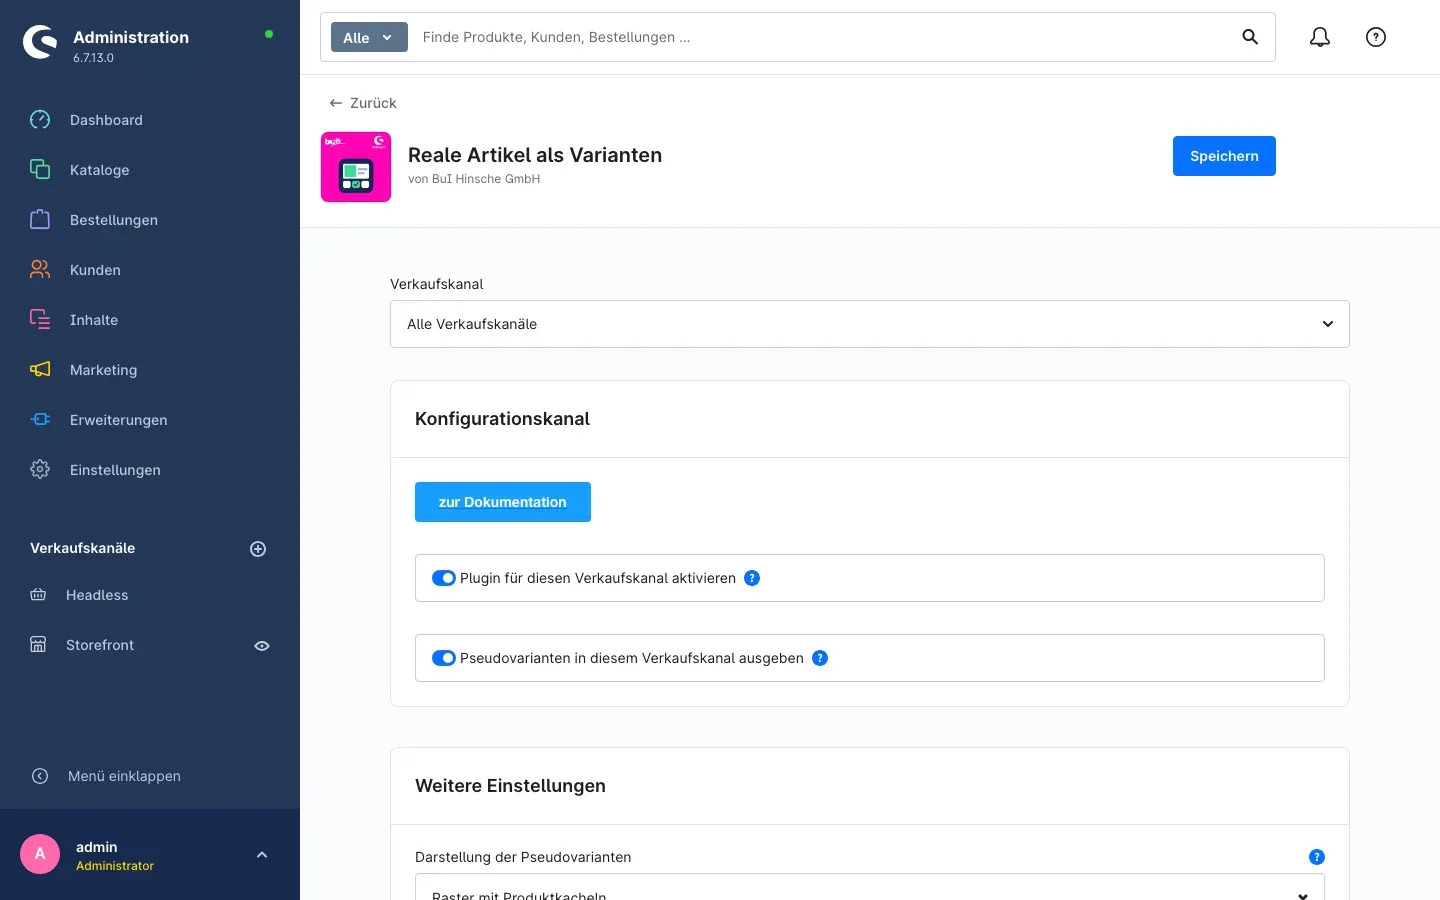Open Darstellung der Pseudovarianten dropdown
The height and width of the screenshot is (900, 1440).
click(870, 888)
